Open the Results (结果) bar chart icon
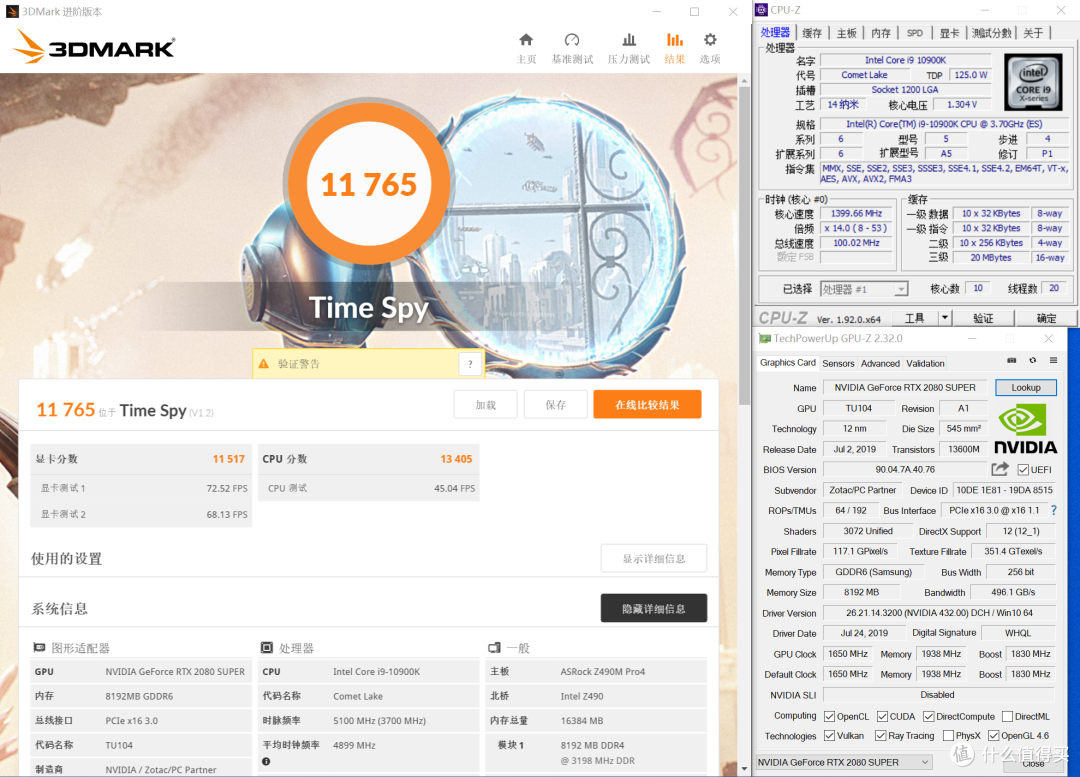The width and height of the screenshot is (1080, 777). 675,40
